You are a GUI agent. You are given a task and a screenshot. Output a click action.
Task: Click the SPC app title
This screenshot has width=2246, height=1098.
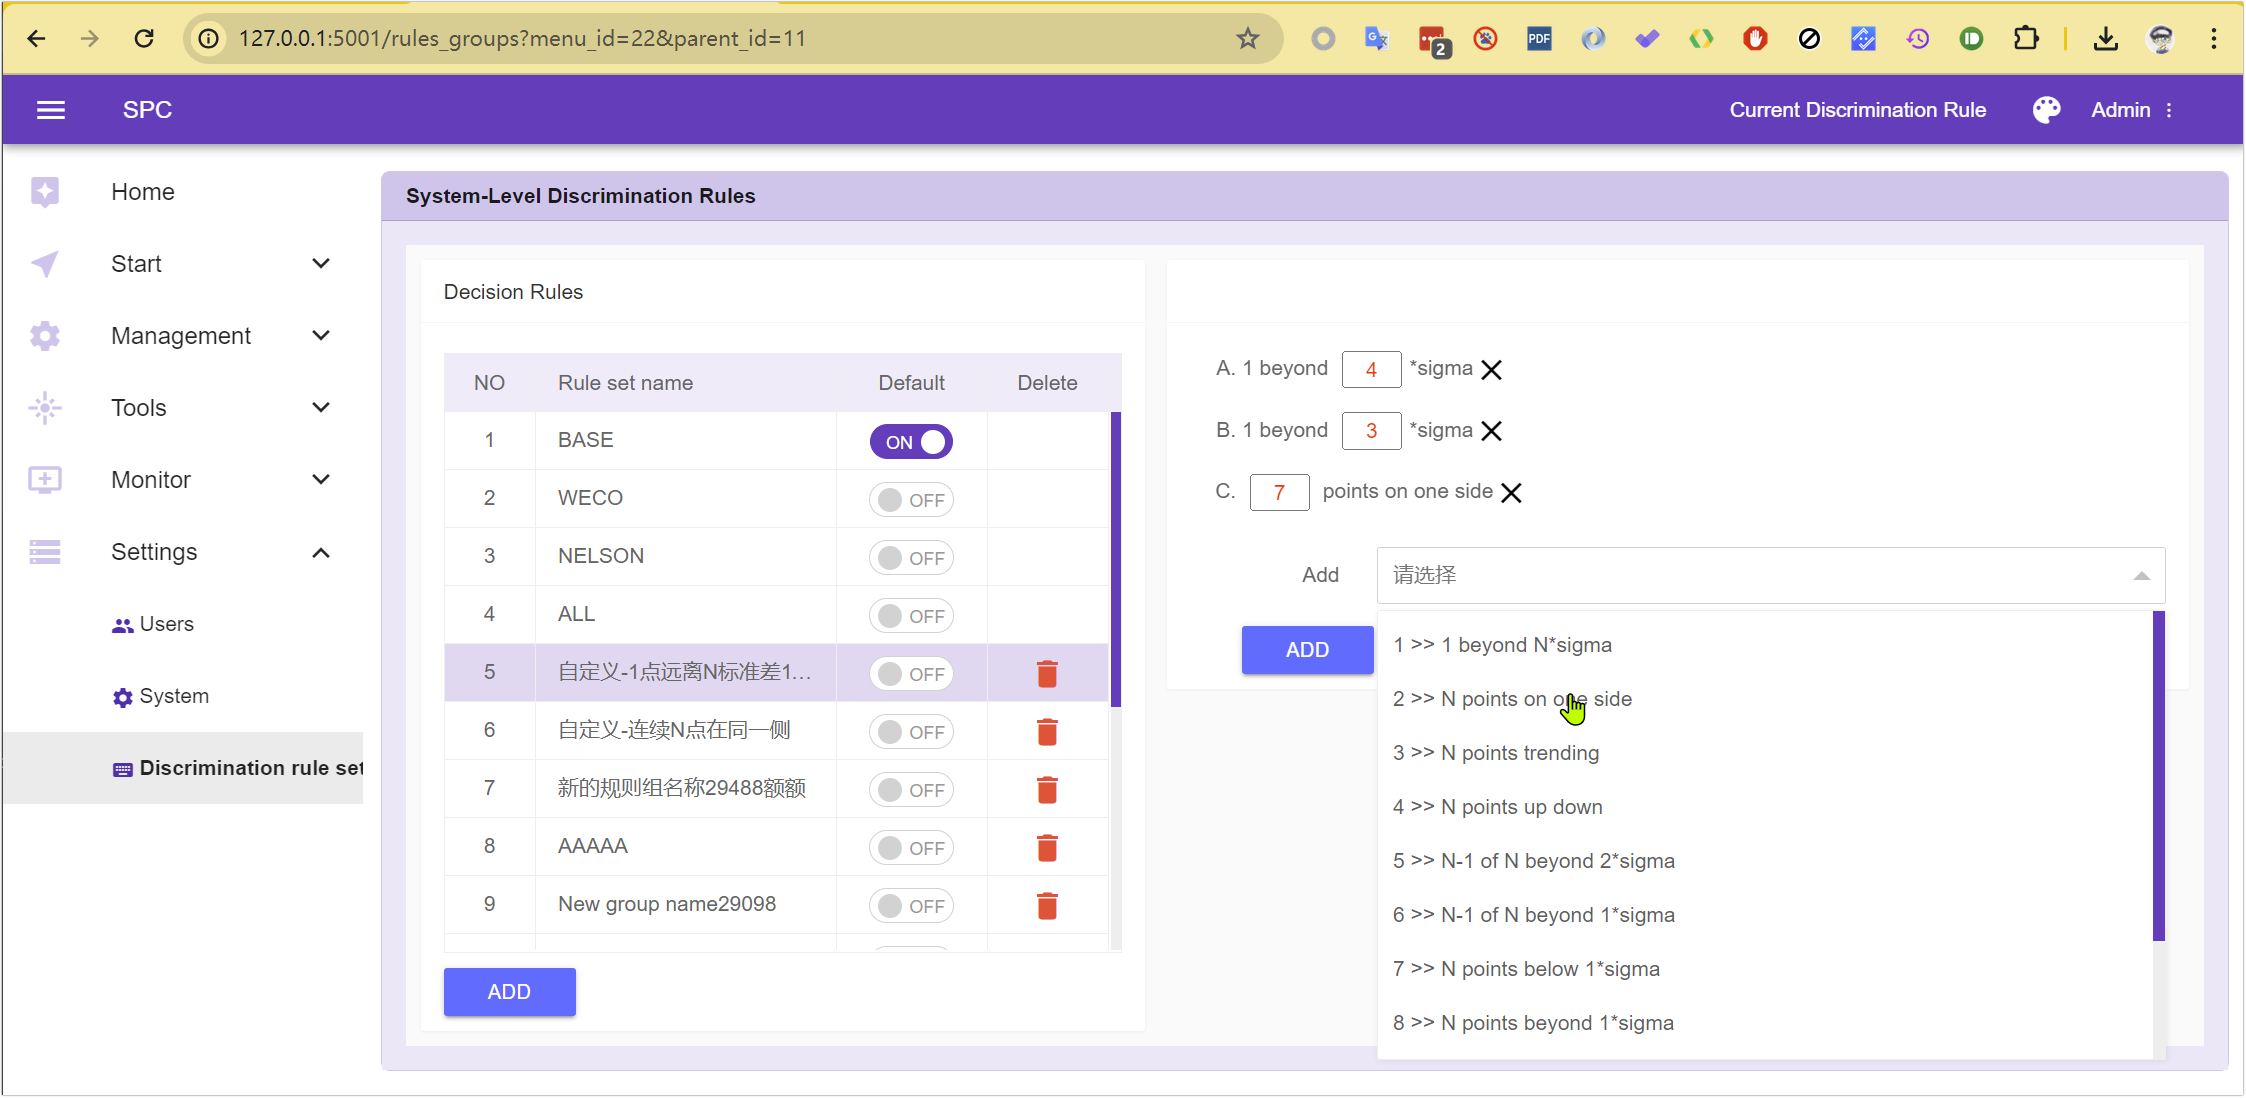[x=147, y=110]
